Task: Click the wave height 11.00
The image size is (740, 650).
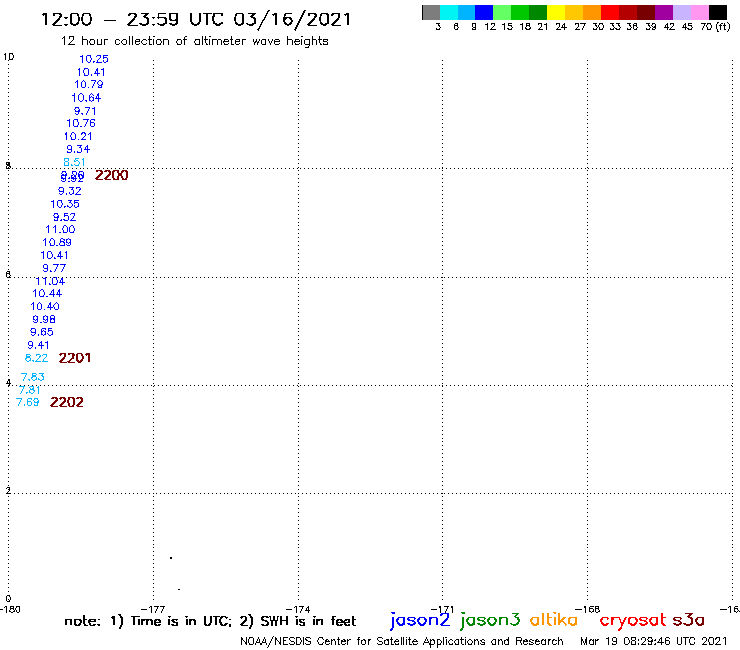Action: pyautogui.click(x=60, y=229)
